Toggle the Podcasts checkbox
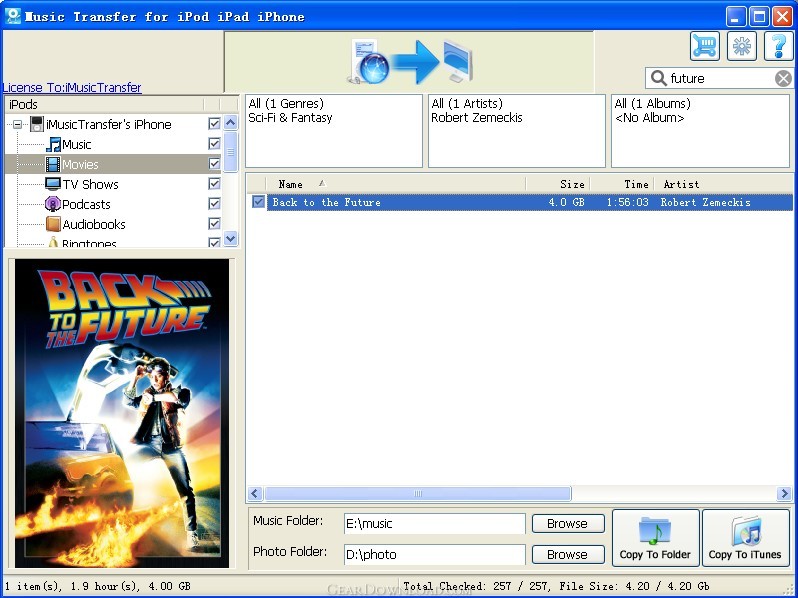Viewport: 798px width, 598px height. (214, 204)
